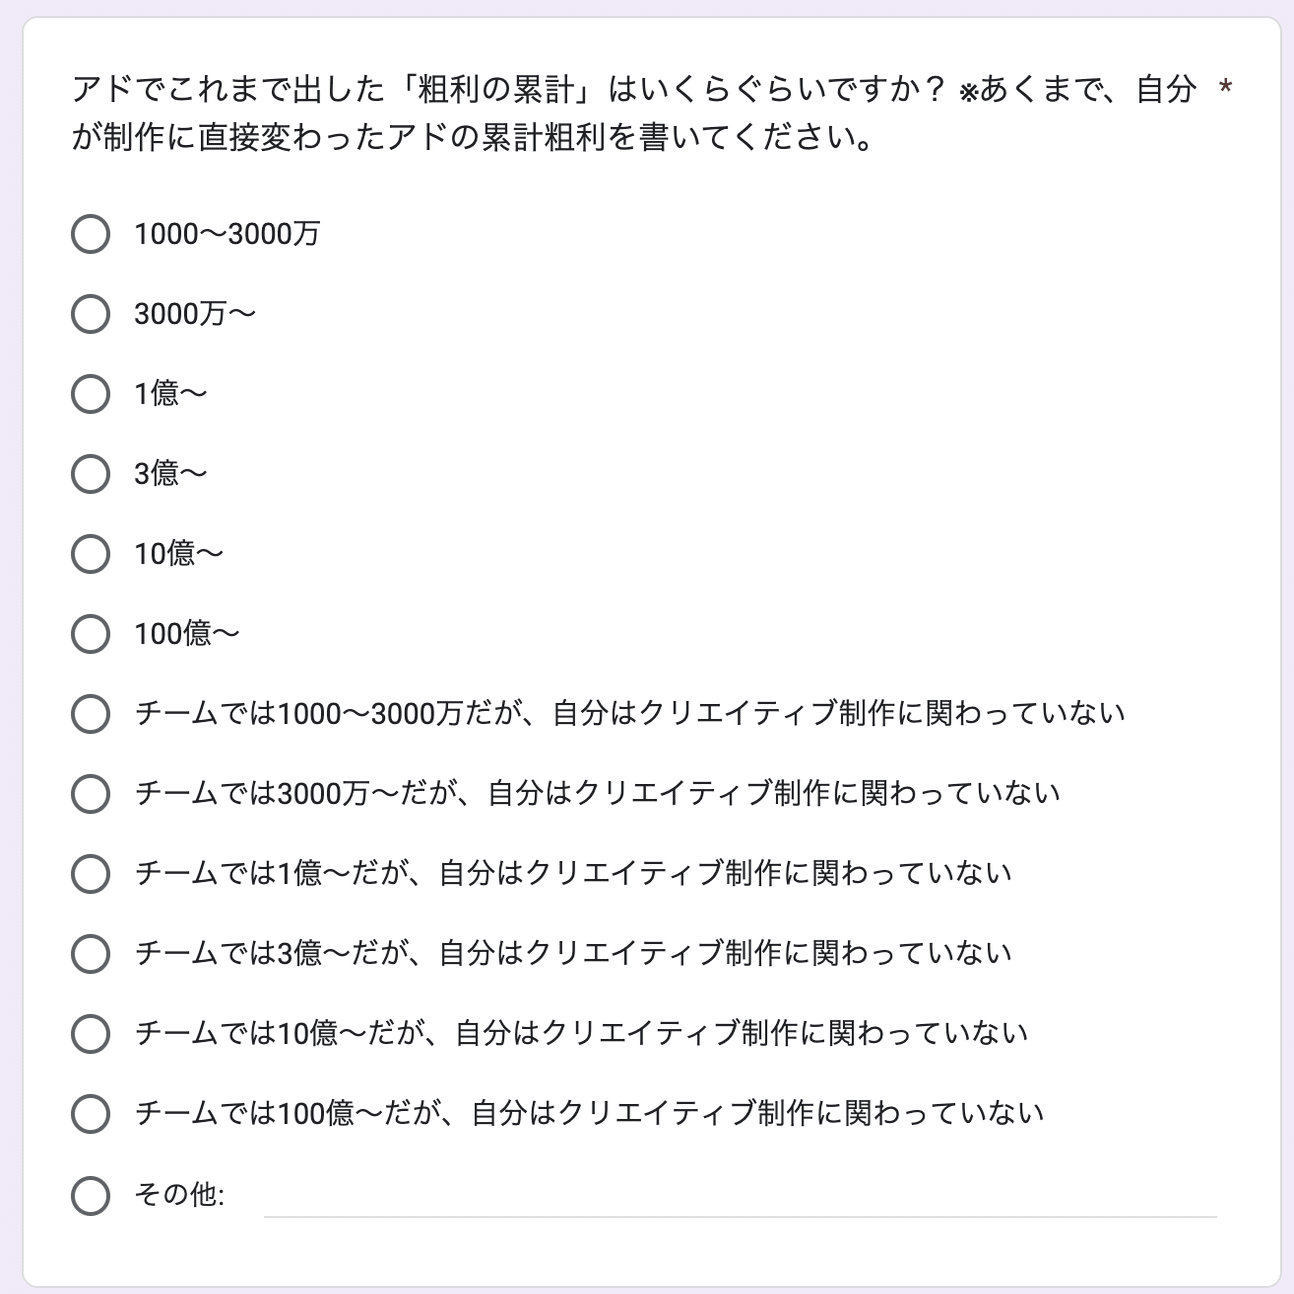Pick the 3億〜 radio button
The width and height of the screenshot is (1294, 1294).
(x=90, y=474)
